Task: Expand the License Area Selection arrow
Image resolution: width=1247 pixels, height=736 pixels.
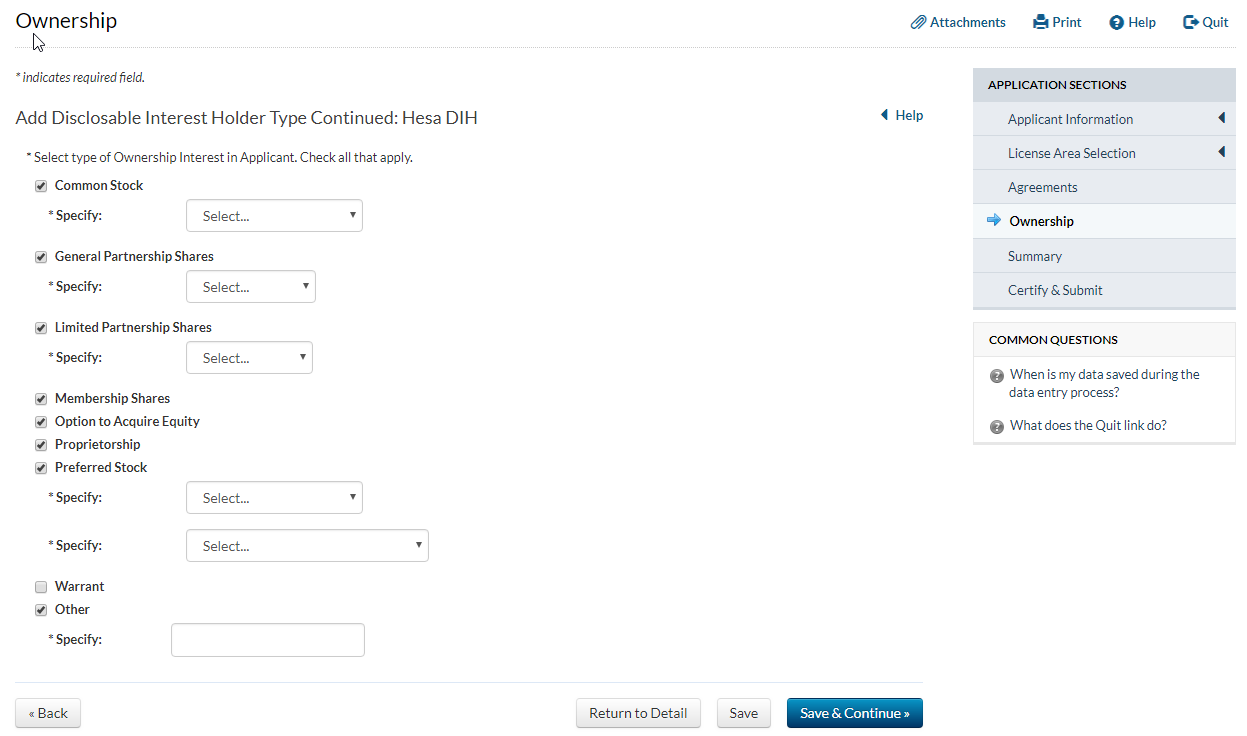Action: coord(1222,153)
